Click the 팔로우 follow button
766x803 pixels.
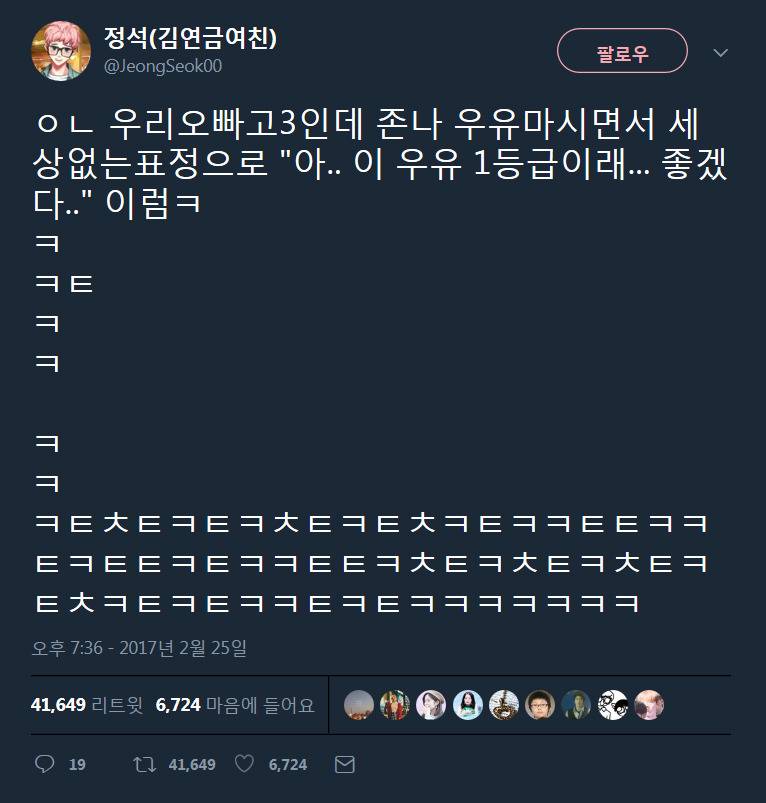click(x=622, y=51)
